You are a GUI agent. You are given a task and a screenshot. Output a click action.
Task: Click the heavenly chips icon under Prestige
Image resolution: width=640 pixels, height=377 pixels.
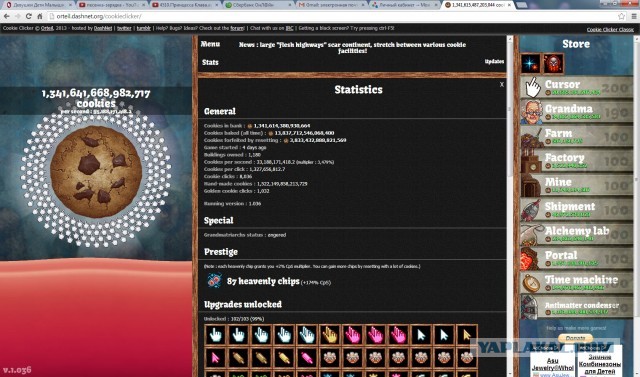coord(214,281)
